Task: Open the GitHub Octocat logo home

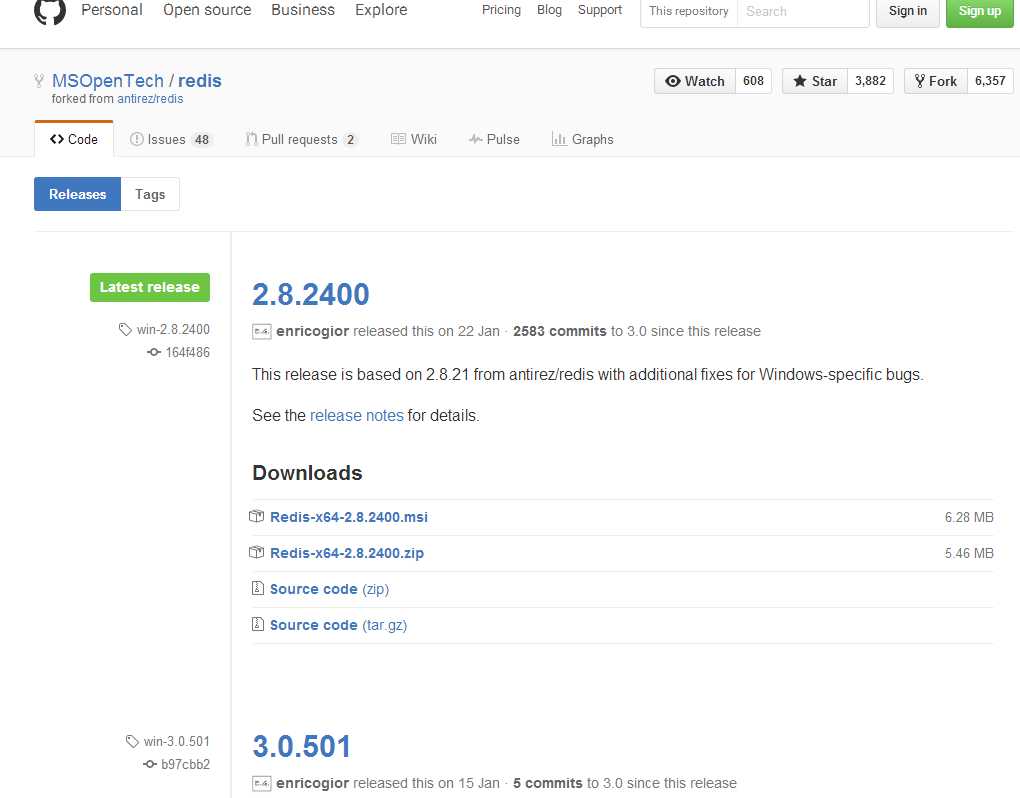Action: [x=50, y=10]
